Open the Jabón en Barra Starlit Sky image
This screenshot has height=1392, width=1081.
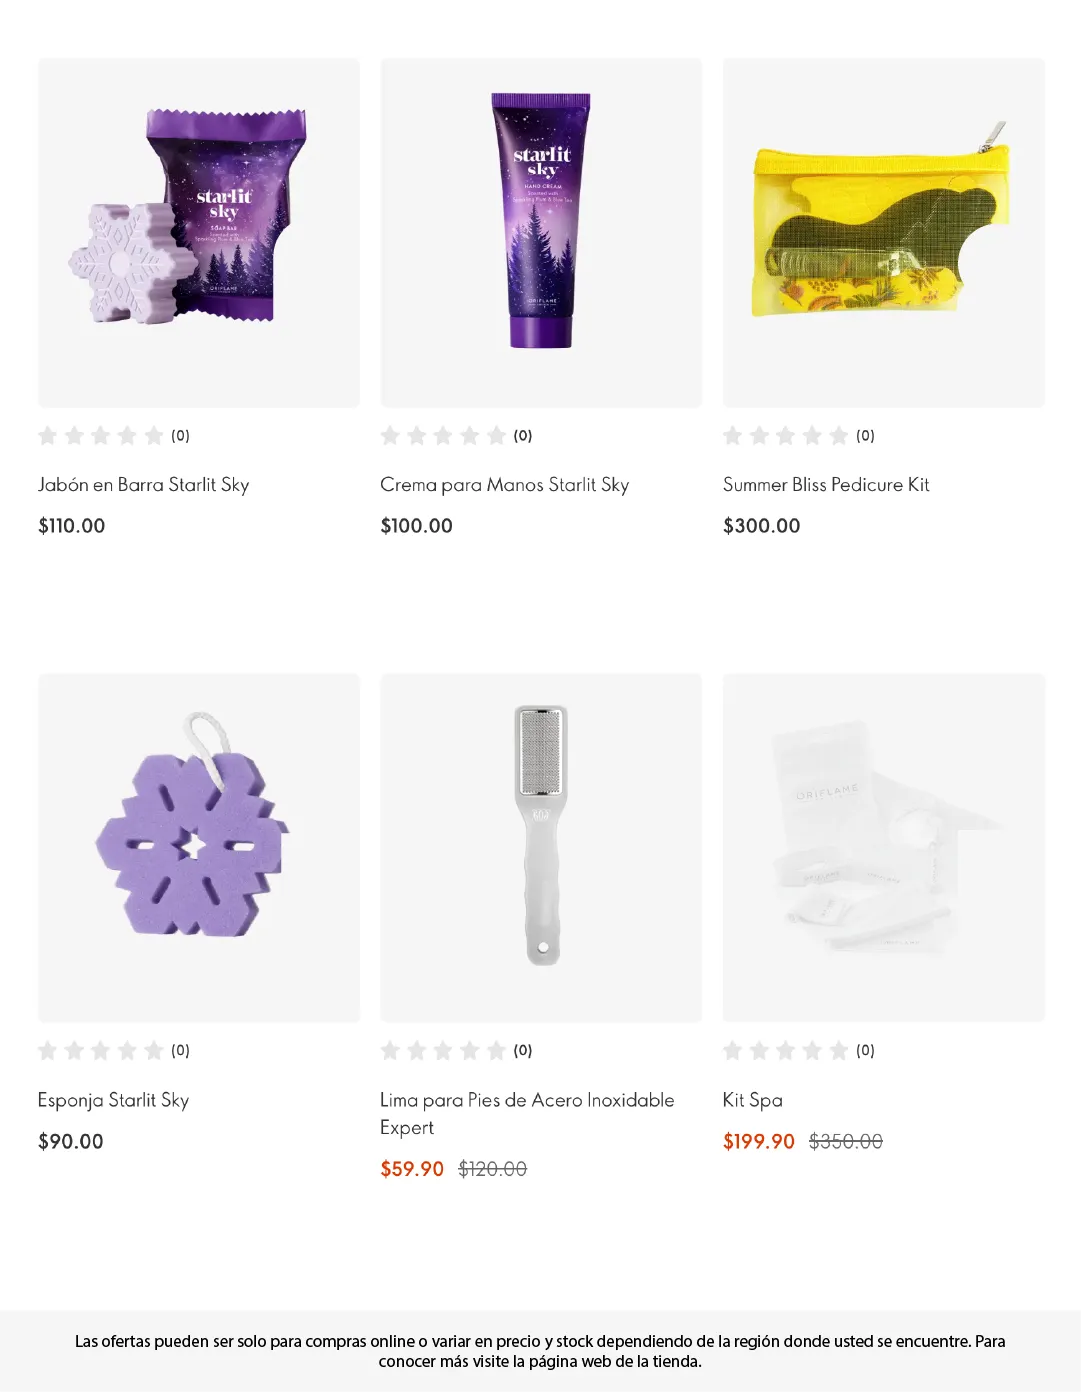click(198, 232)
